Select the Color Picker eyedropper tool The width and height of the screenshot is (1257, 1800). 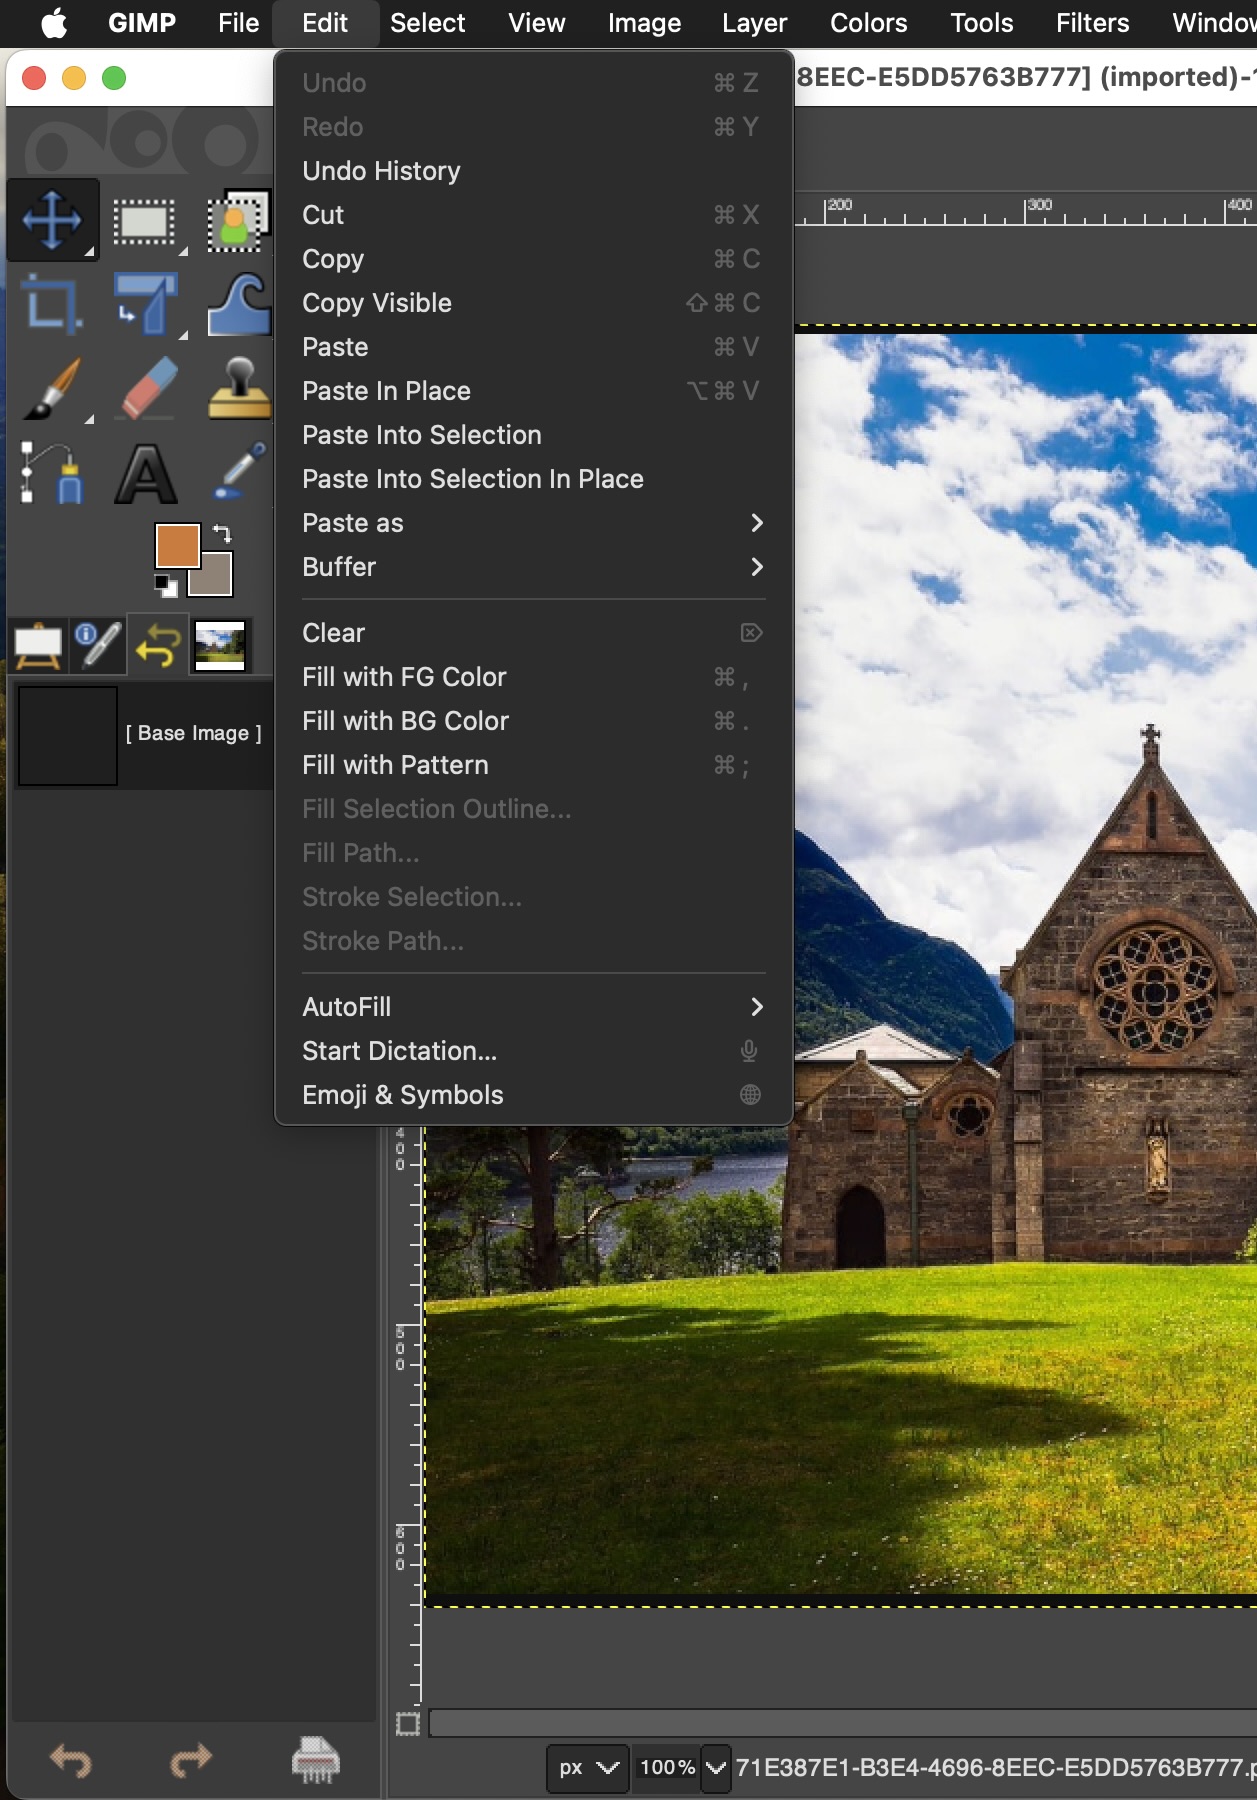[x=238, y=472]
